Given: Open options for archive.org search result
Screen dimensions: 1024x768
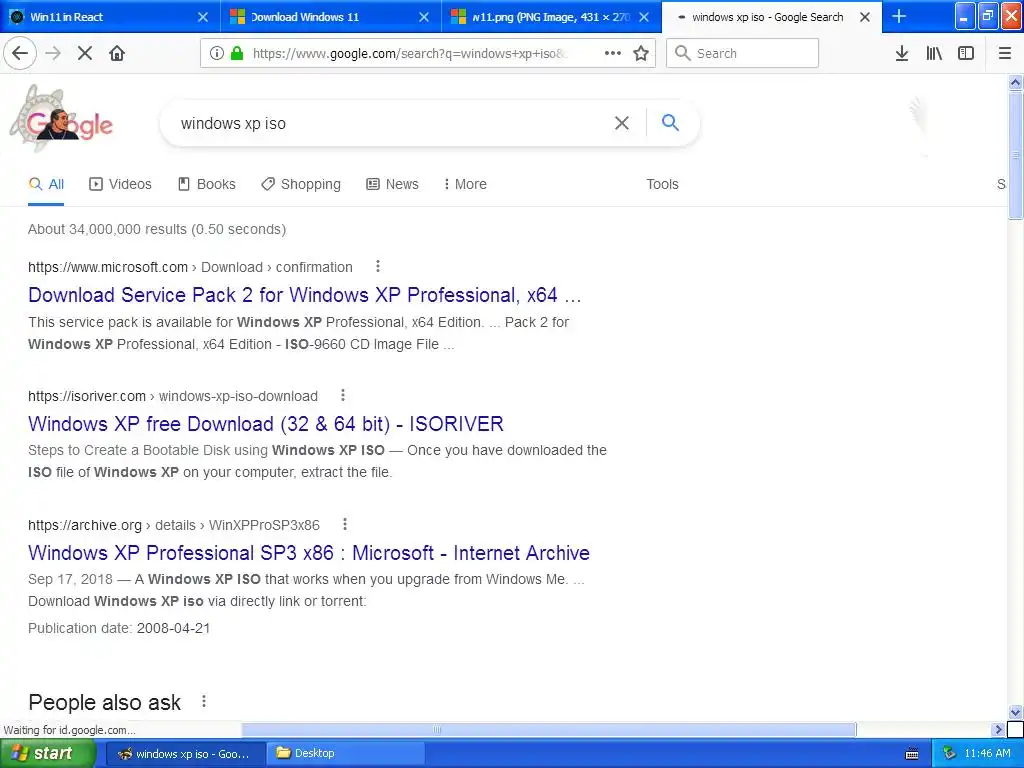Looking at the screenshot, I should 345,524.
